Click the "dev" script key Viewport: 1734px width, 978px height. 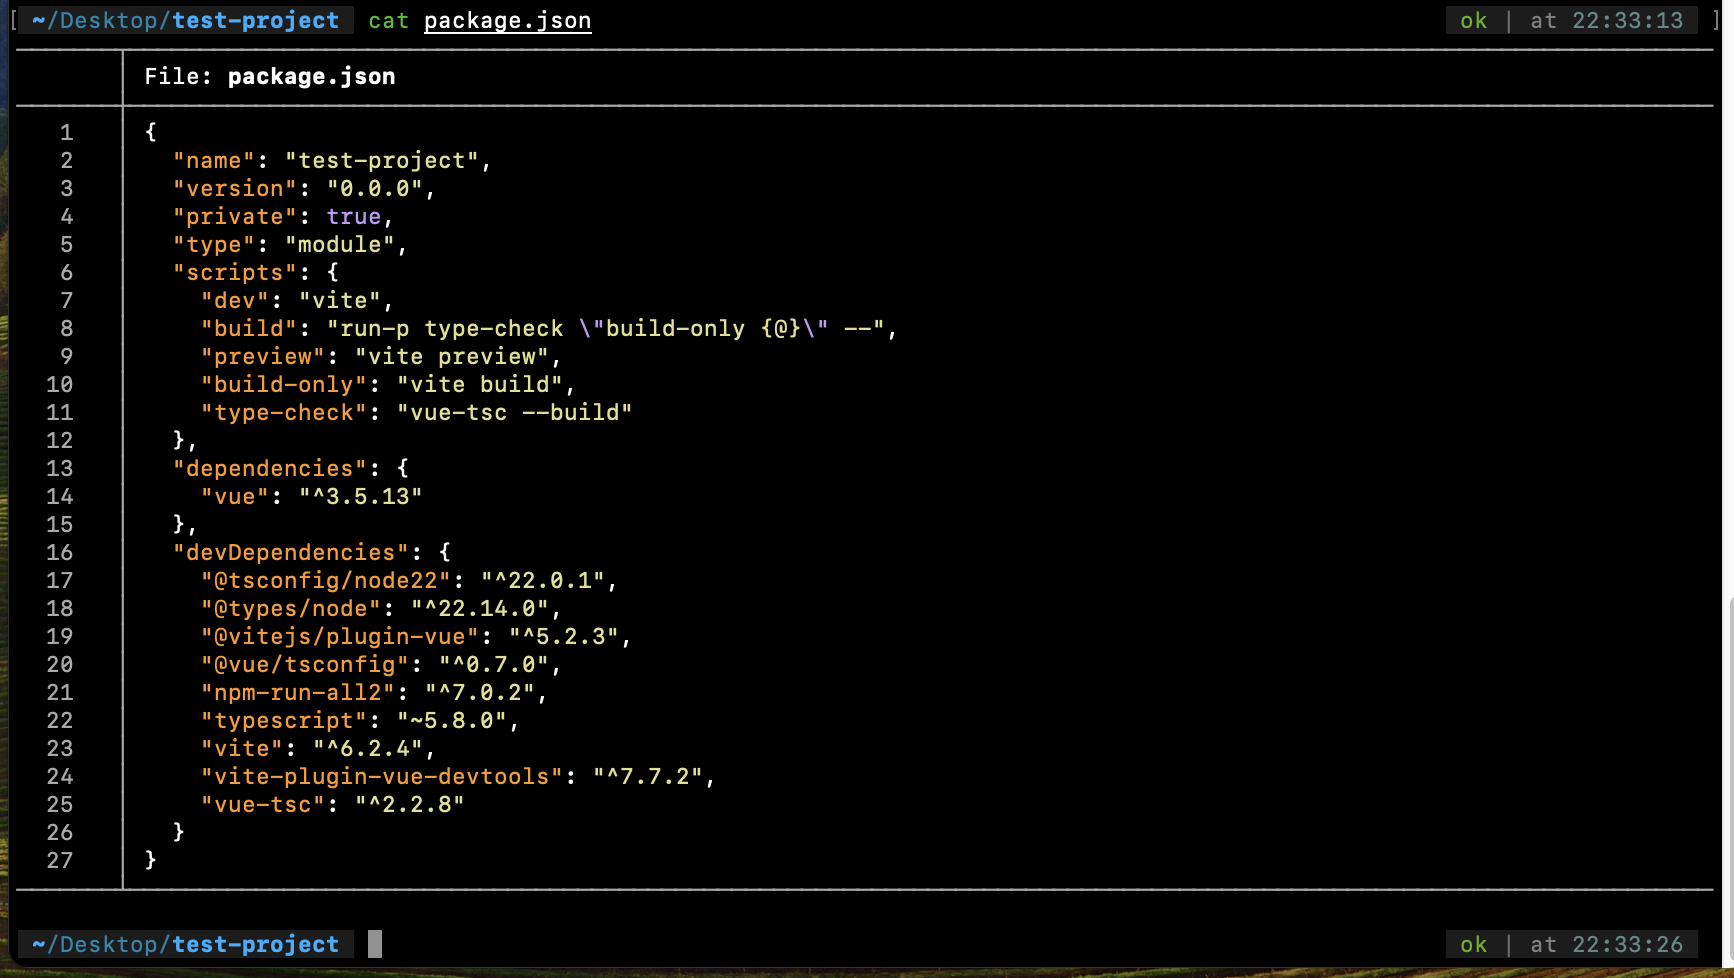click(235, 301)
